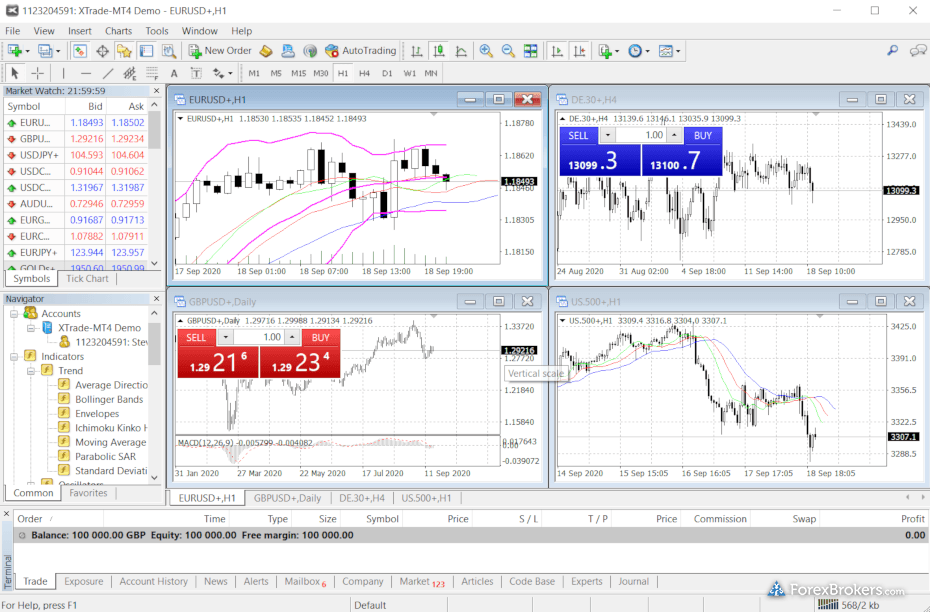Open the Strategy Tester icon
This screenshot has height=612, width=930.
tap(169, 51)
